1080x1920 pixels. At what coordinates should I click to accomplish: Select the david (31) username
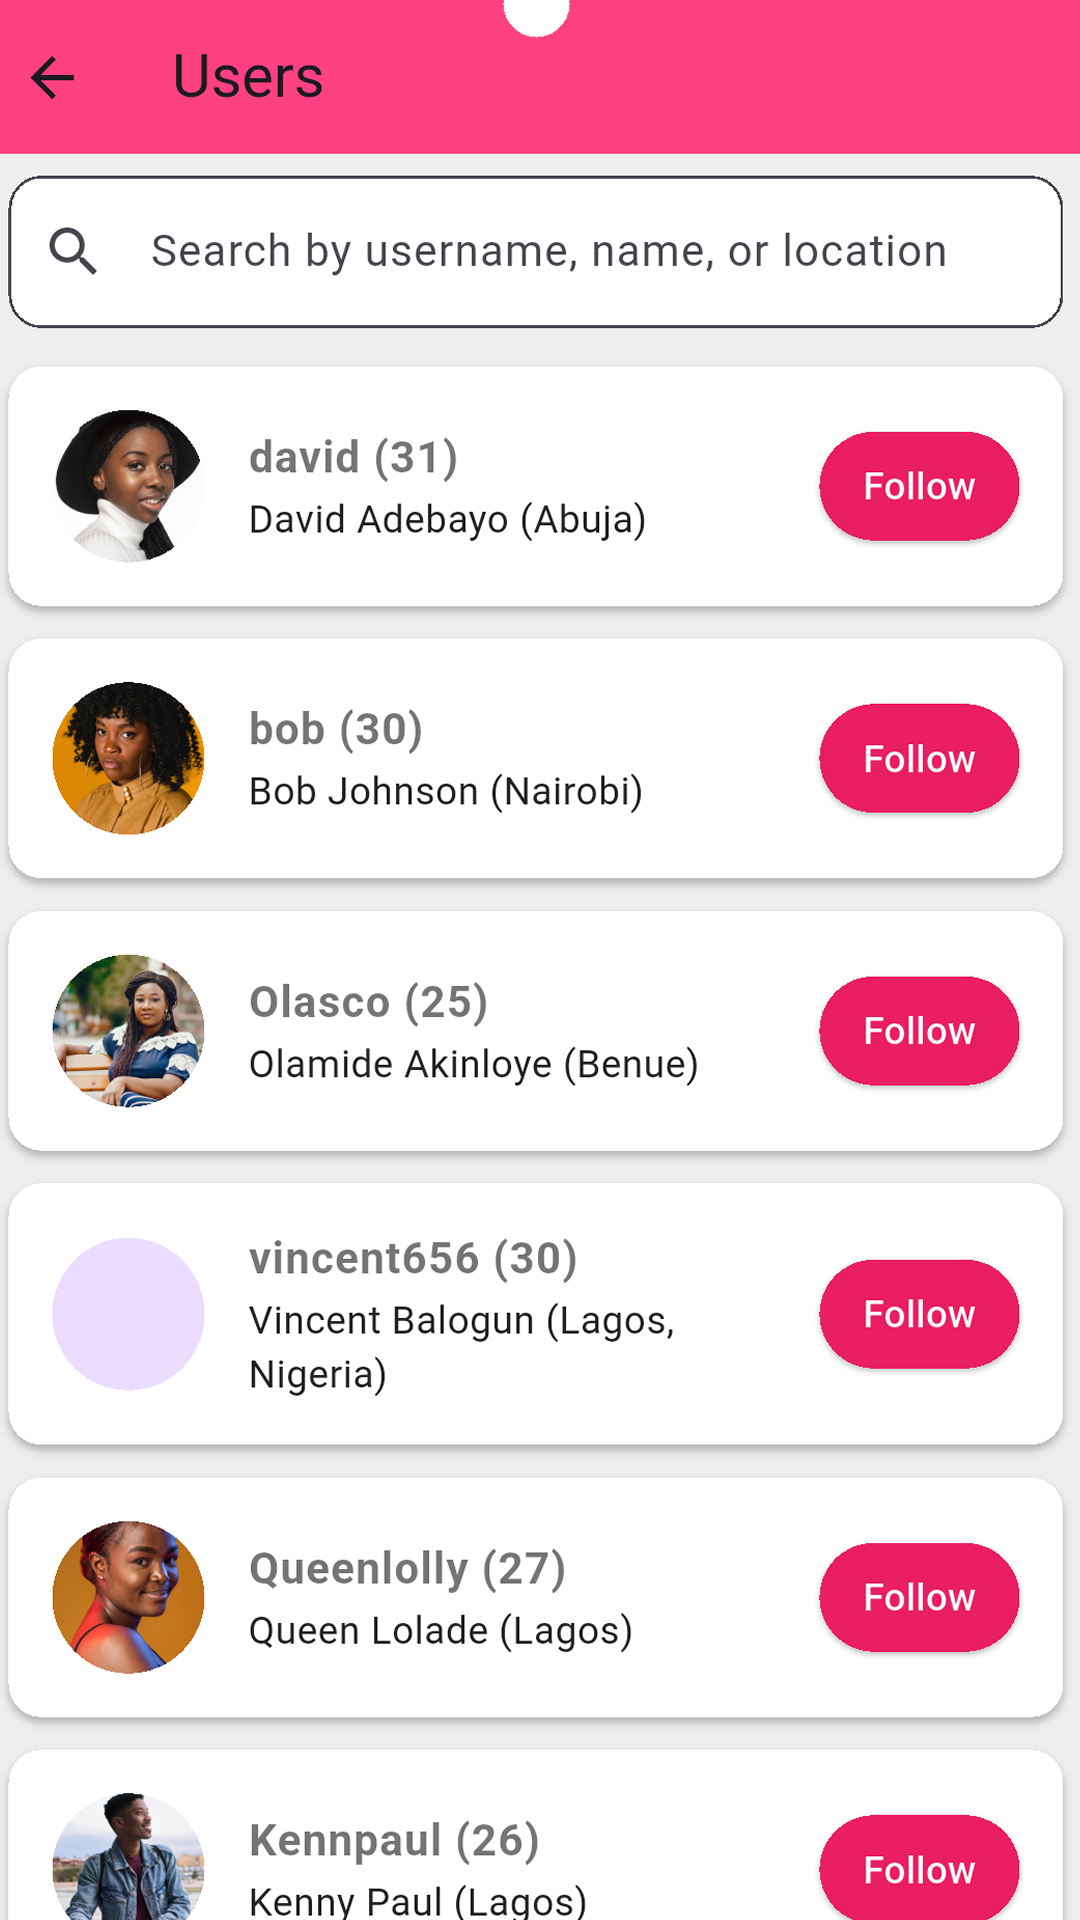(353, 457)
